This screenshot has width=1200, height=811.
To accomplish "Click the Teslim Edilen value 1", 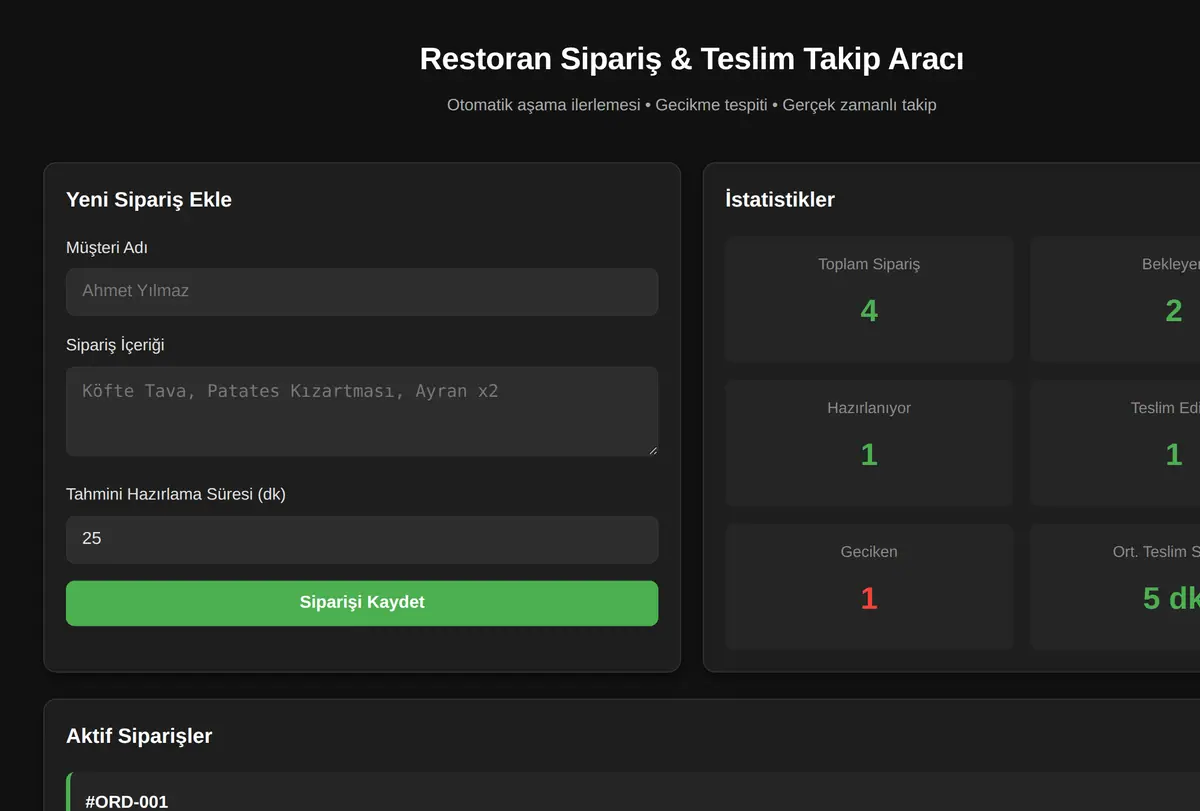I will [1174, 455].
